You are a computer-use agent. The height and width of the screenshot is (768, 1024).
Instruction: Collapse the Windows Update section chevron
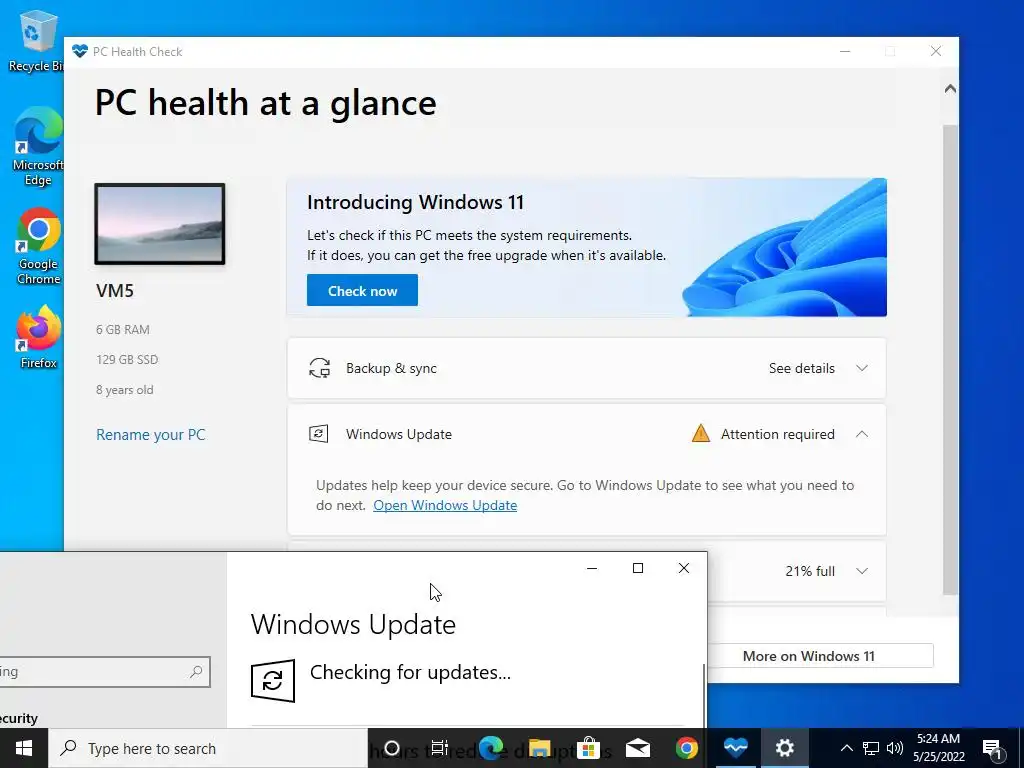(862, 434)
